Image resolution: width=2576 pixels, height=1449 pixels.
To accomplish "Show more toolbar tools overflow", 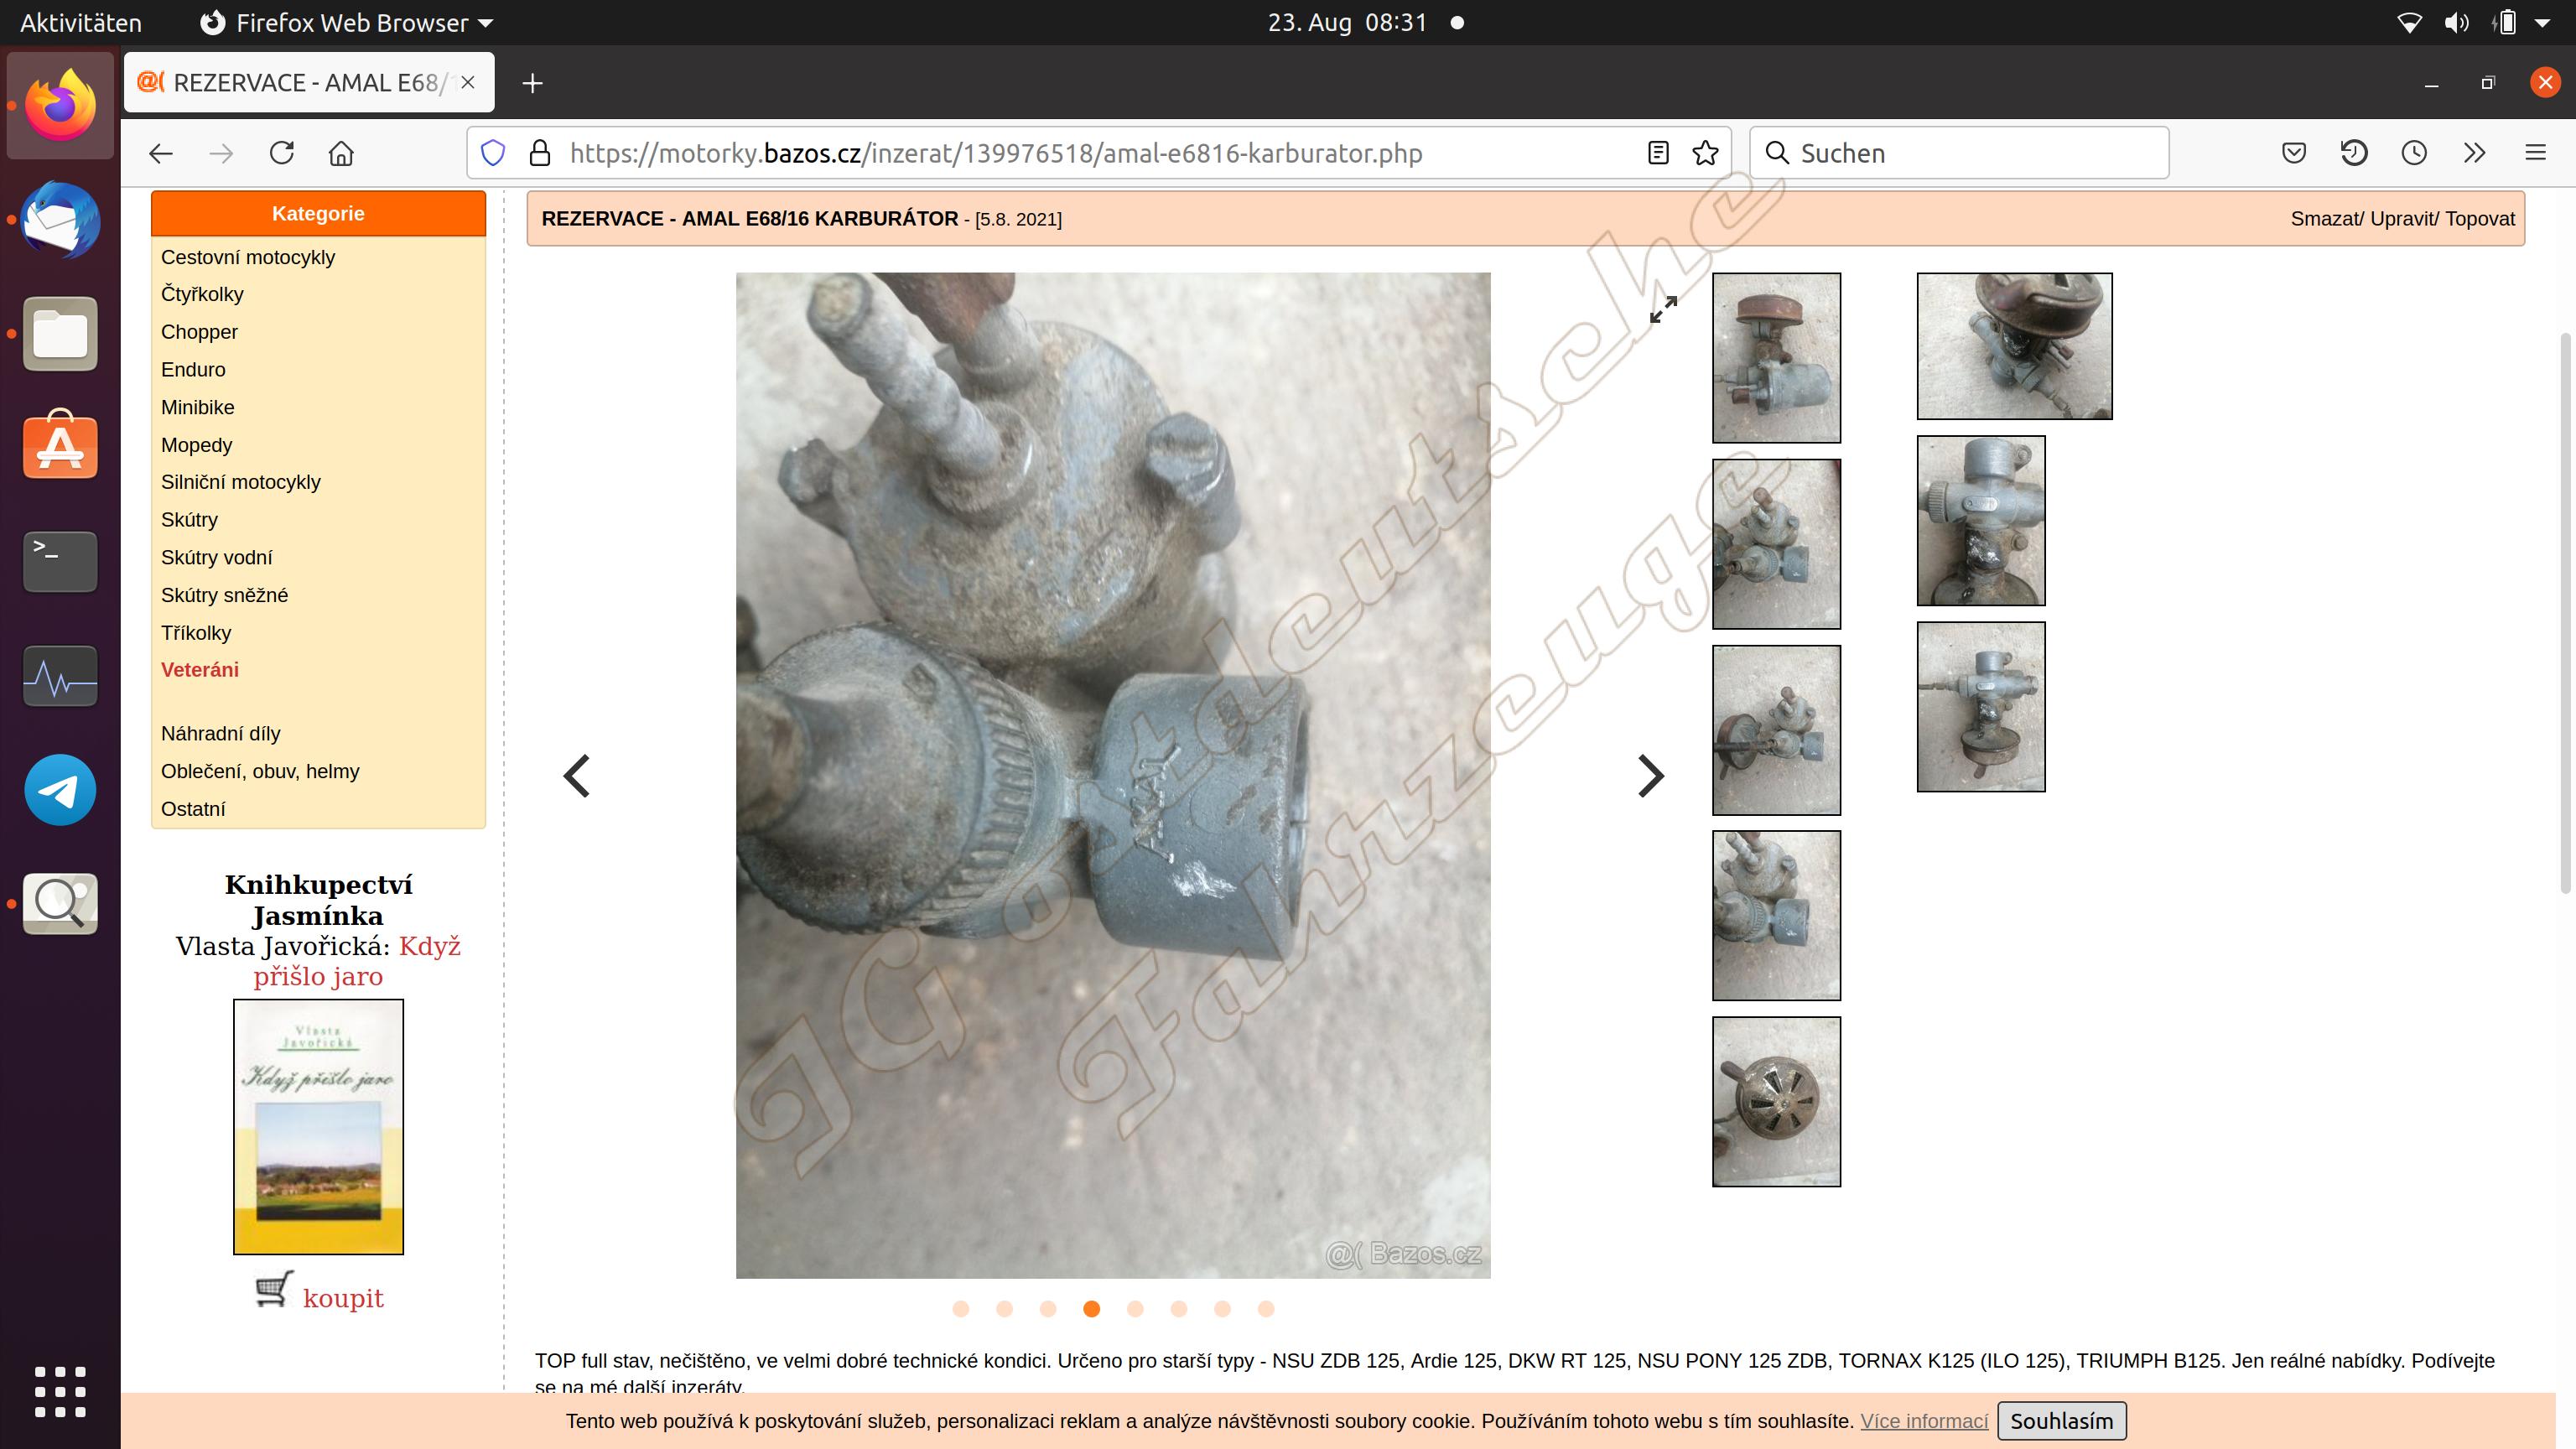I will pos(2474,153).
